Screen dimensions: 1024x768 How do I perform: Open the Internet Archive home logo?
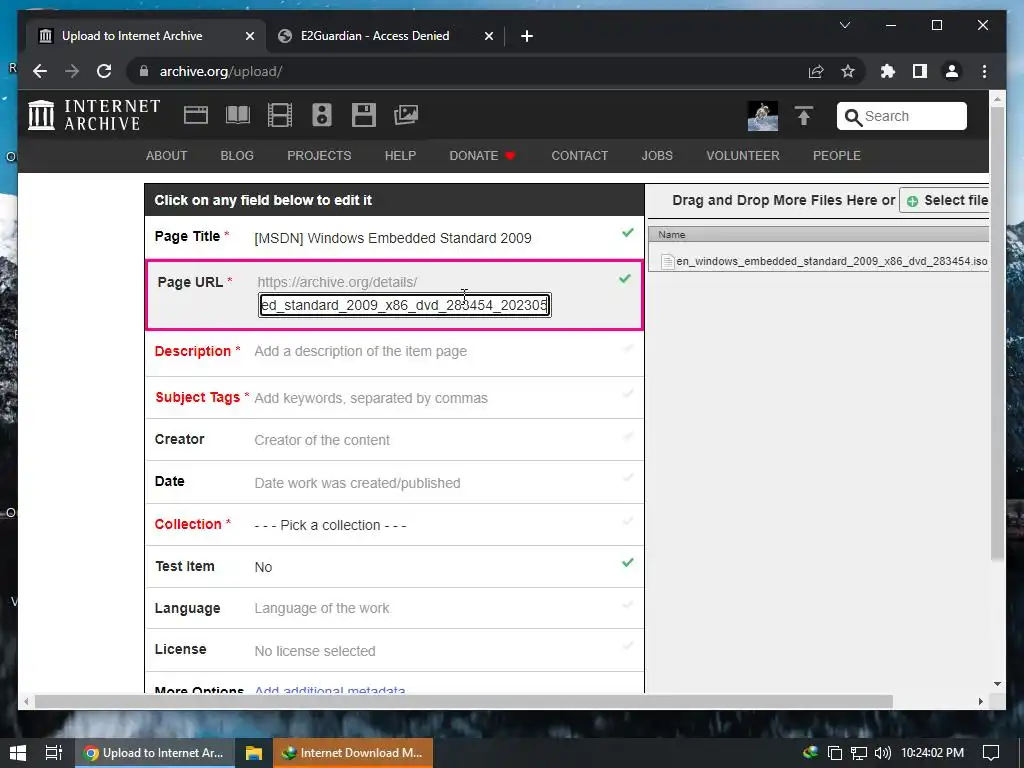(94, 115)
